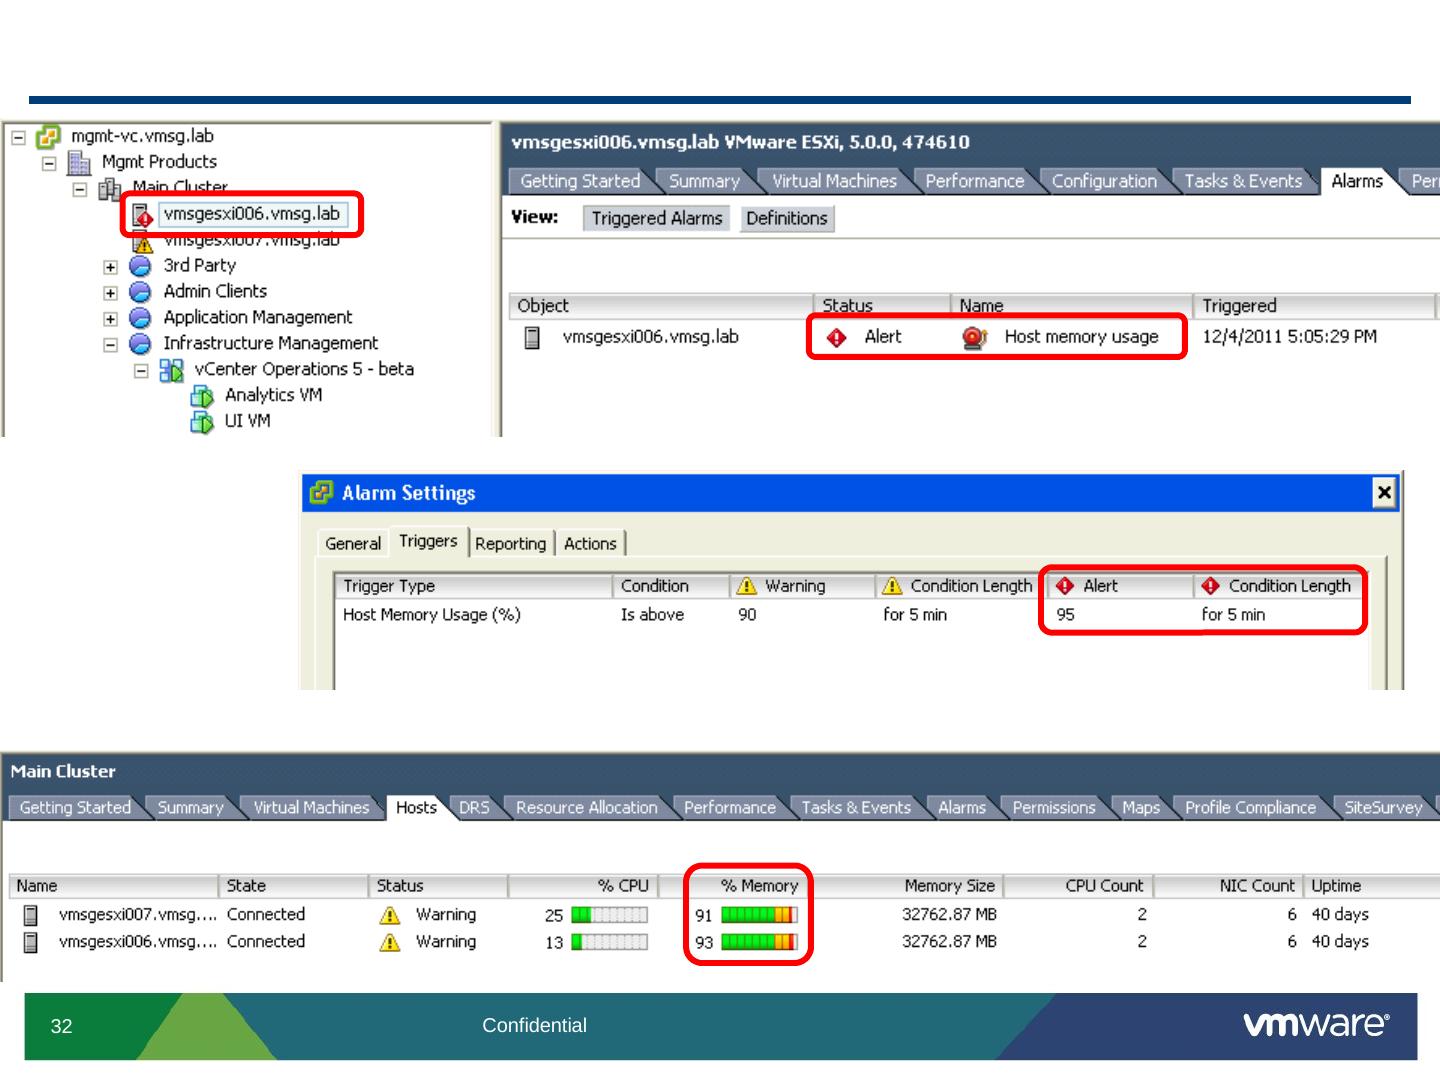
Task: Sort hosts by the Uptime column header
Action: point(1372,886)
